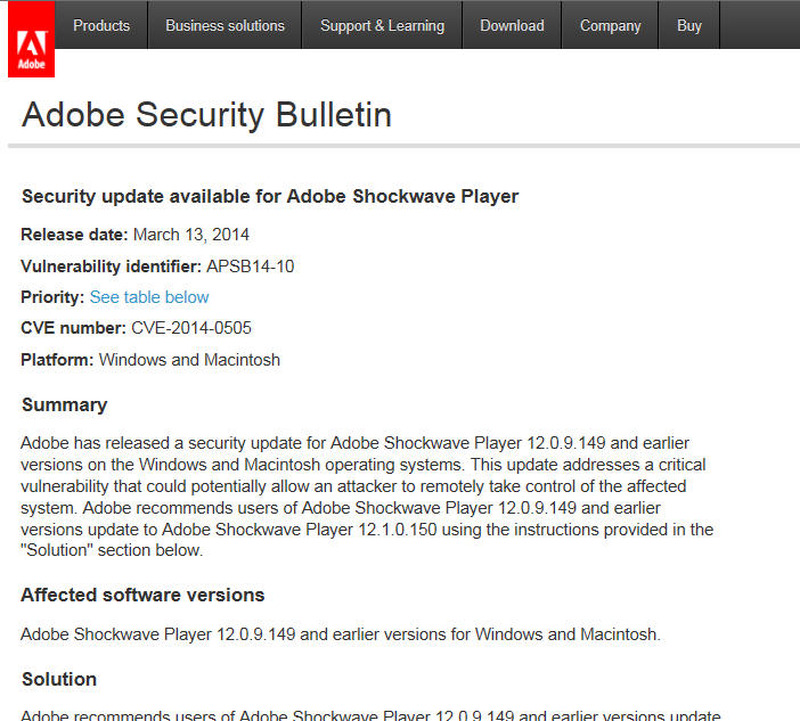This screenshot has width=800, height=721.
Task: Click the Buy navigation item
Action: tap(689, 25)
